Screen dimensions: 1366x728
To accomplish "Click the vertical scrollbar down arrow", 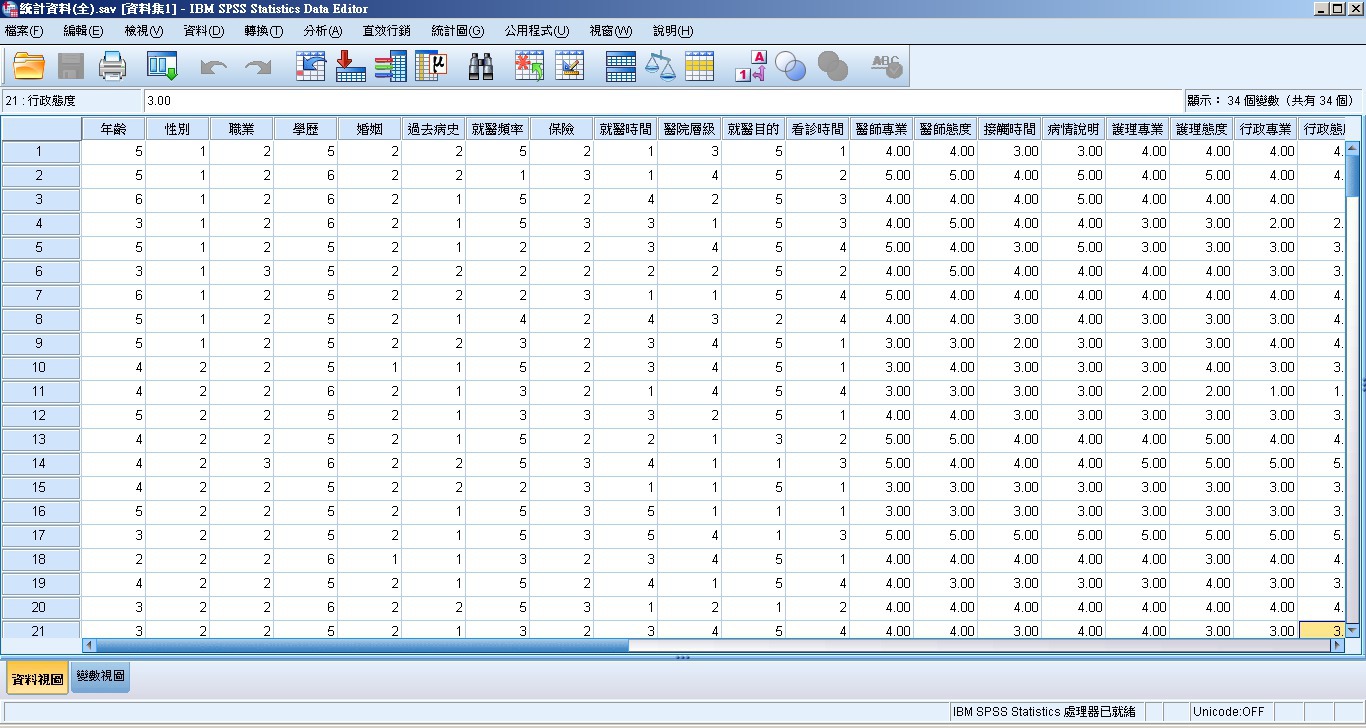I will point(1352,630).
